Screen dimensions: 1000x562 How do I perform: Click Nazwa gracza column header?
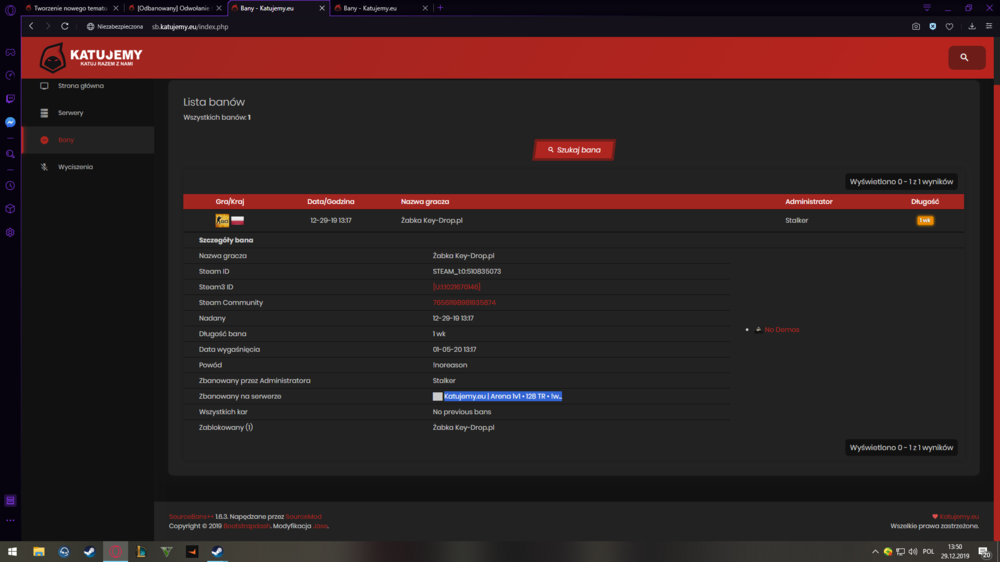pyautogui.click(x=425, y=202)
